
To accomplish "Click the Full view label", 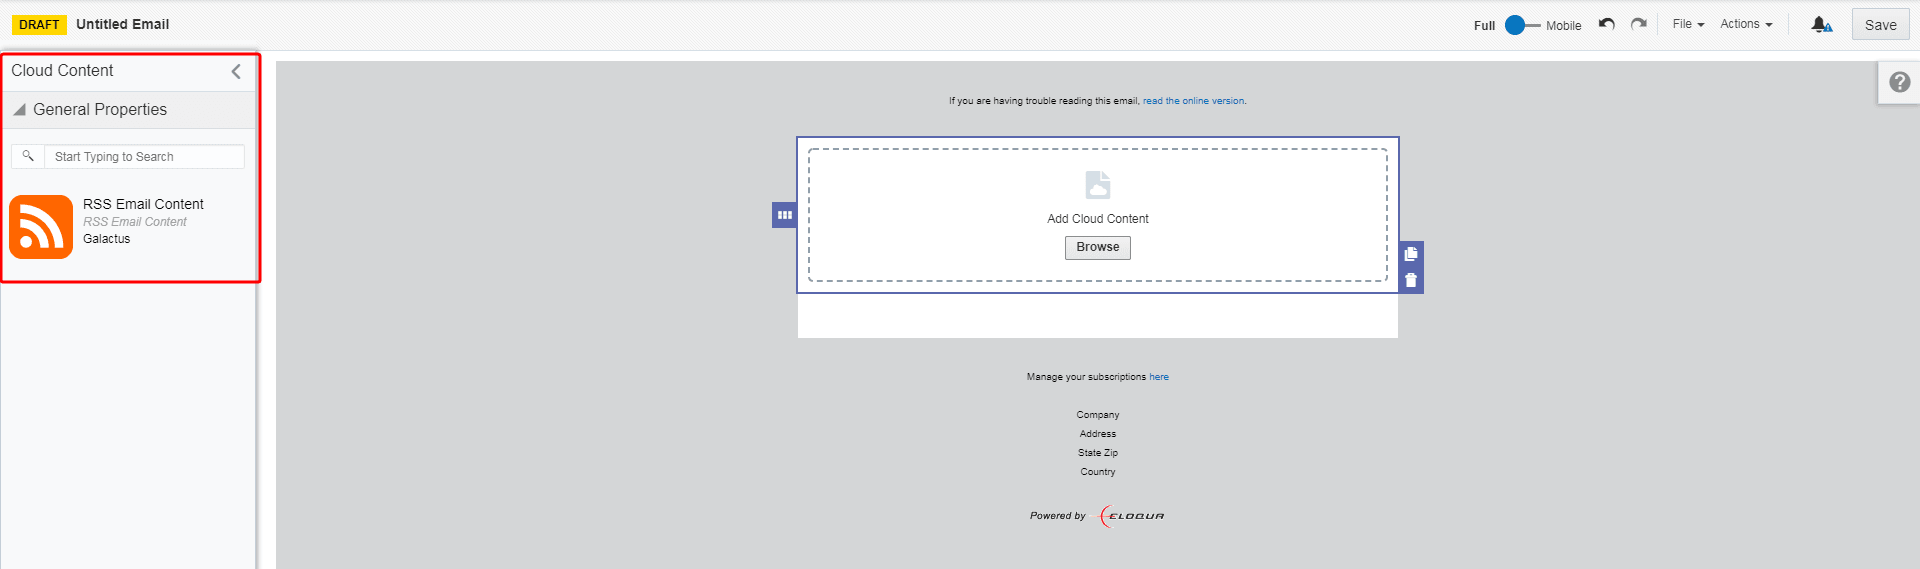I will pos(1484,26).
